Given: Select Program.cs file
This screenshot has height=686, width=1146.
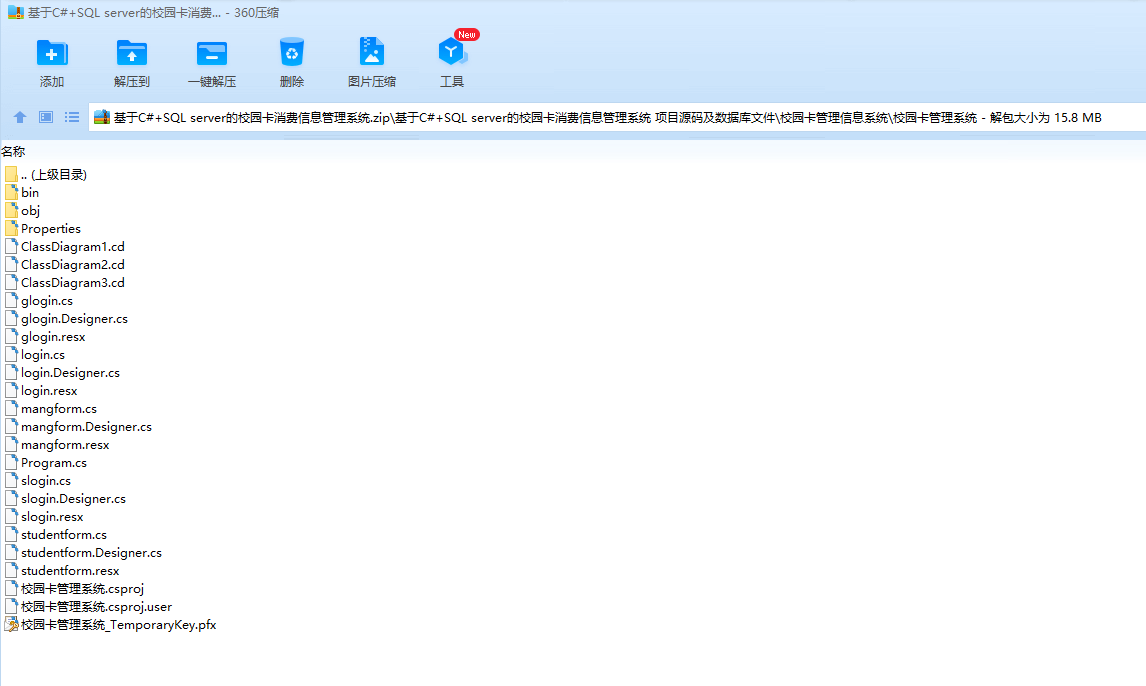Looking at the screenshot, I should 45,463.
